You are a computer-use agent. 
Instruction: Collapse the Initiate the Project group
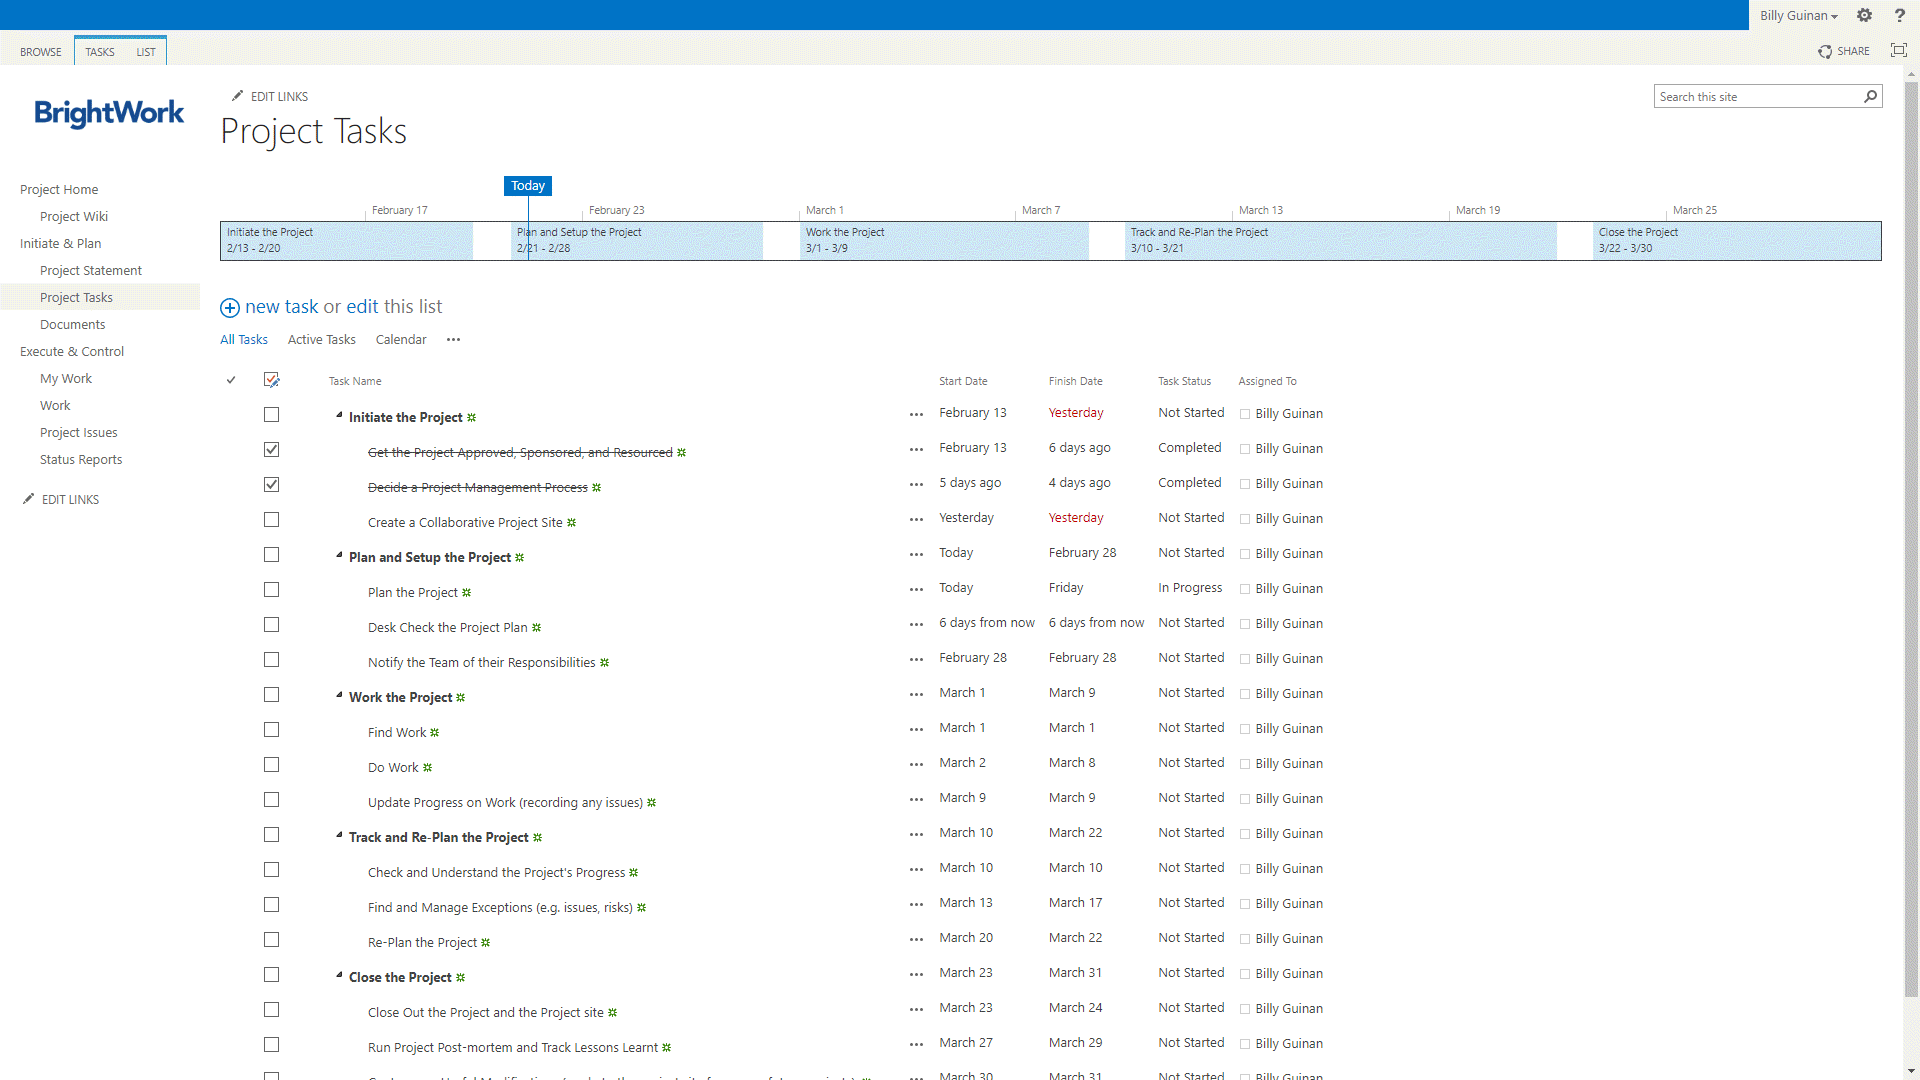point(339,415)
